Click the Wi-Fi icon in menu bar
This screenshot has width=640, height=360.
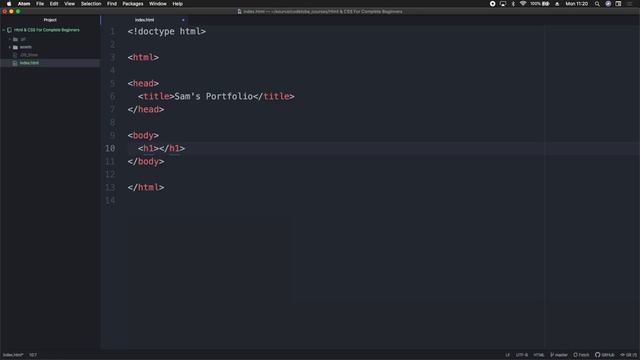[523, 4]
